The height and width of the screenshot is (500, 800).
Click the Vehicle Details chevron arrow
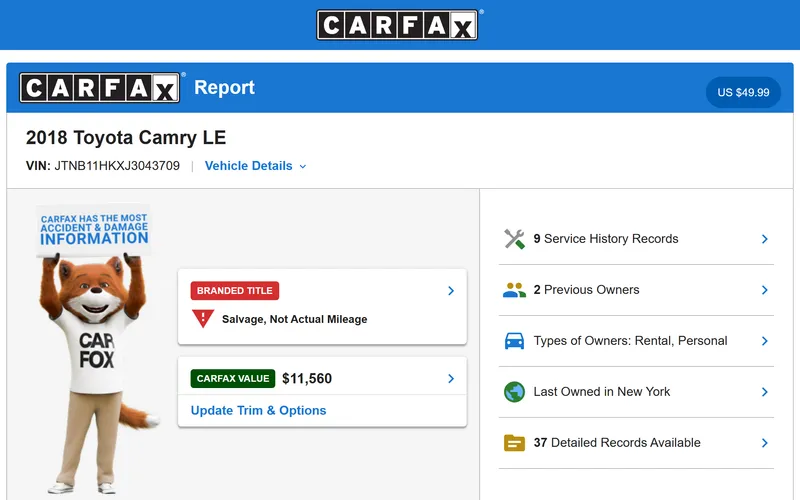click(303, 166)
